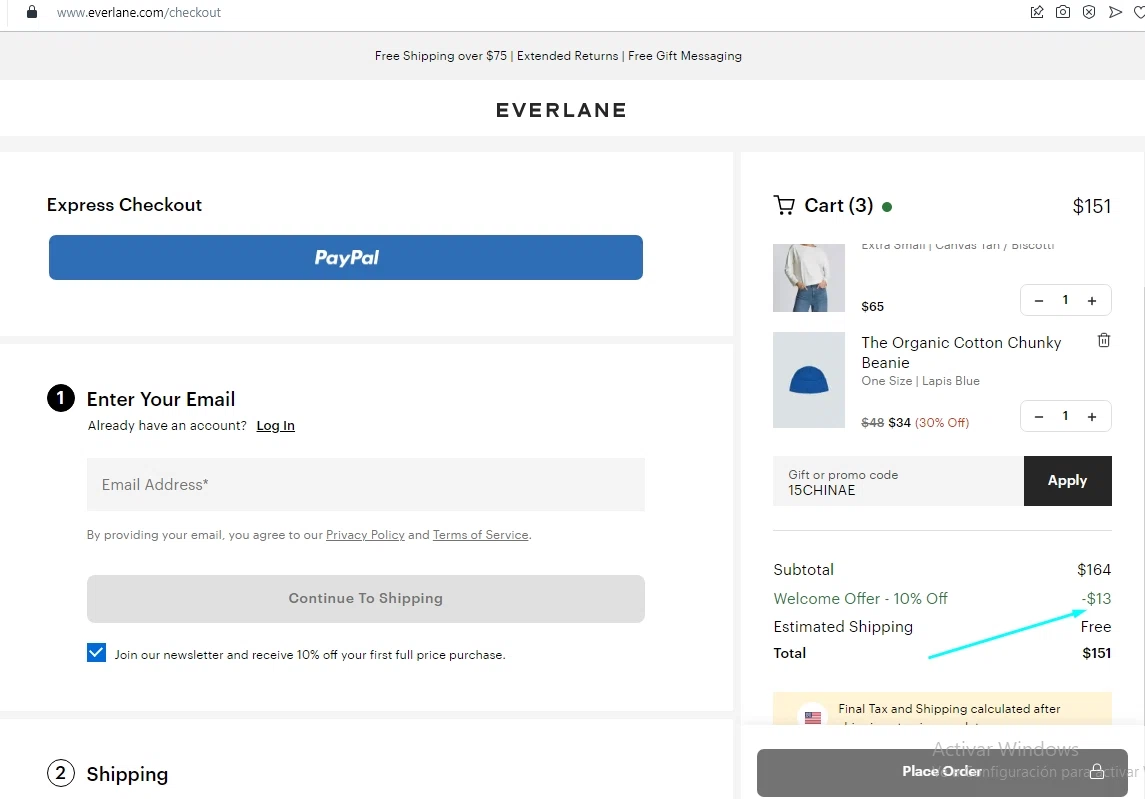Click the Subtotal $164 amount
The height and width of the screenshot is (799, 1145).
point(1094,570)
